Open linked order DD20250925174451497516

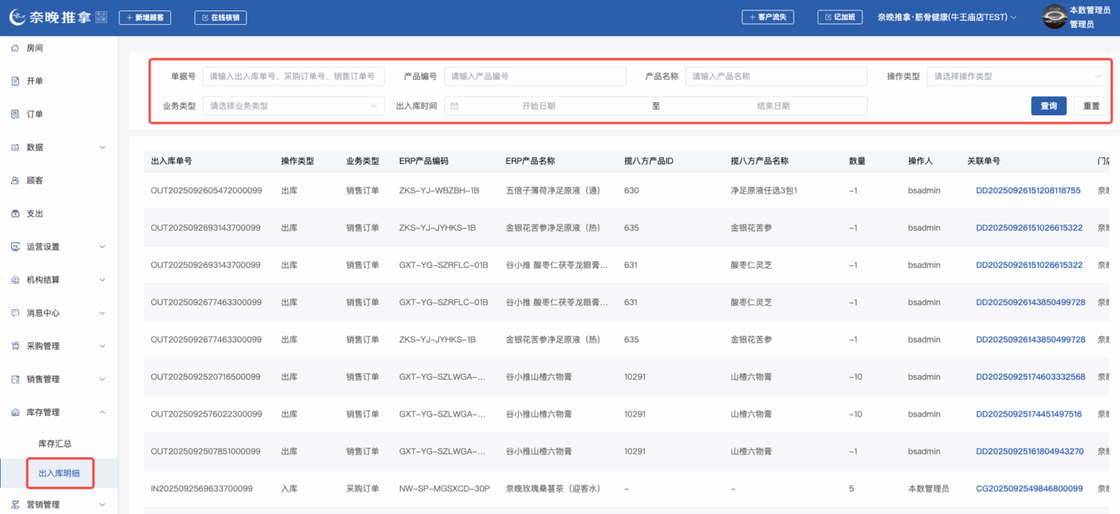pyautogui.click(x=1029, y=414)
